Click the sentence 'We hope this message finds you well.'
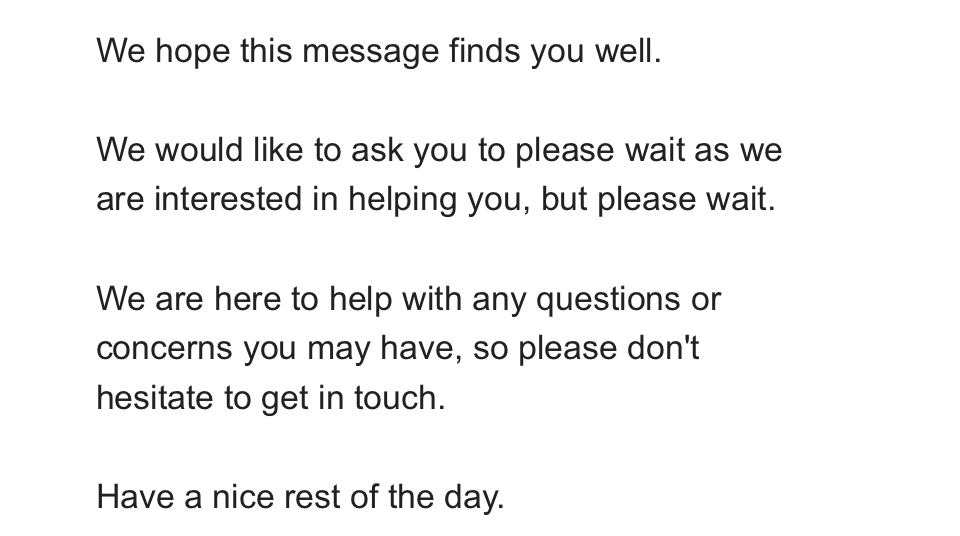The height and width of the screenshot is (536, 960). 379,51
